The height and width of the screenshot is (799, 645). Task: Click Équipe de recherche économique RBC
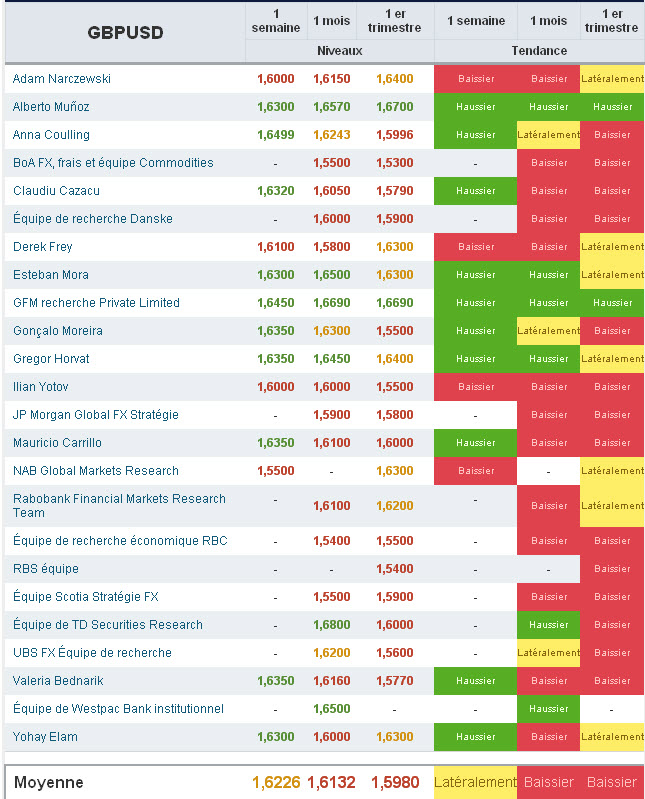point(120,541)
